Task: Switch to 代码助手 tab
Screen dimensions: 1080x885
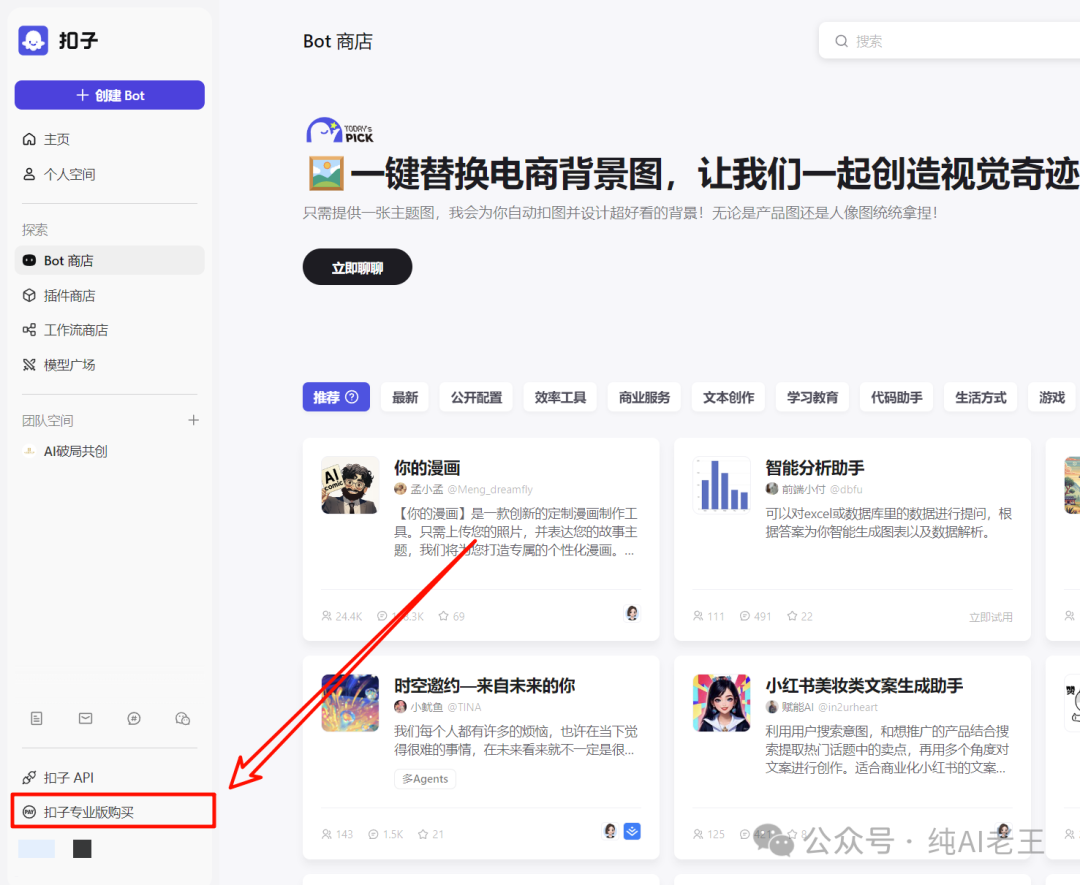Action: (x=897, y=397)
